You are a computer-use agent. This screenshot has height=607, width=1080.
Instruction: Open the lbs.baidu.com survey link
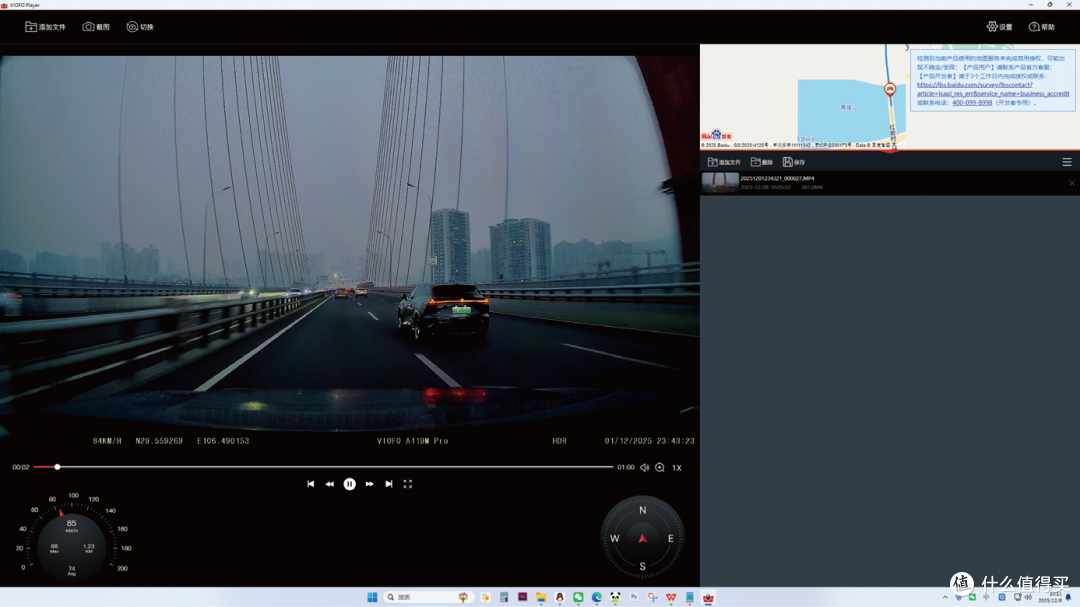(993, 90)
